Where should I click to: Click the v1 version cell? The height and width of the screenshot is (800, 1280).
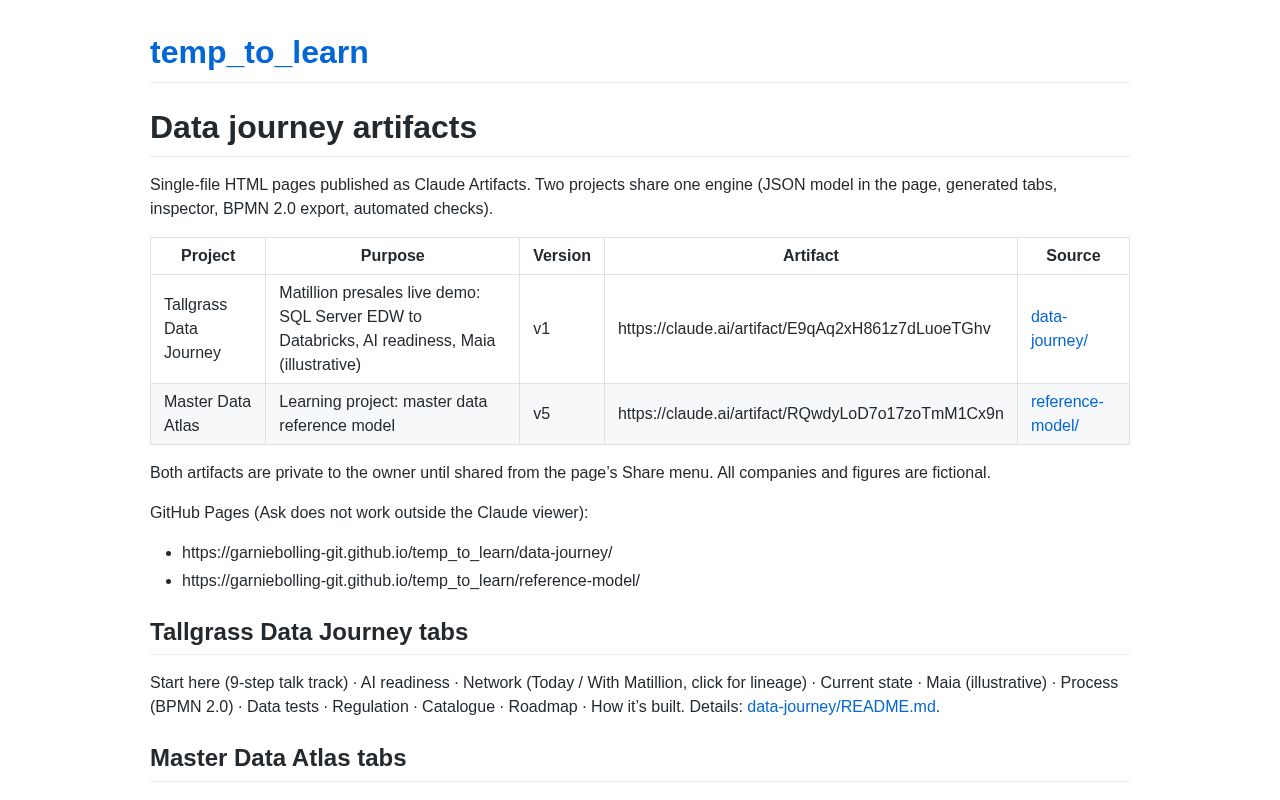coord(562,329)
